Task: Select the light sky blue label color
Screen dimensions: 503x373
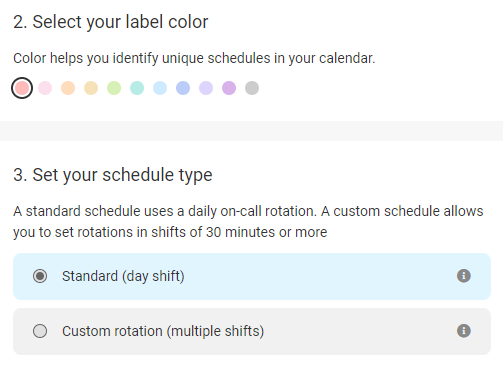Action: click(160, 88)
